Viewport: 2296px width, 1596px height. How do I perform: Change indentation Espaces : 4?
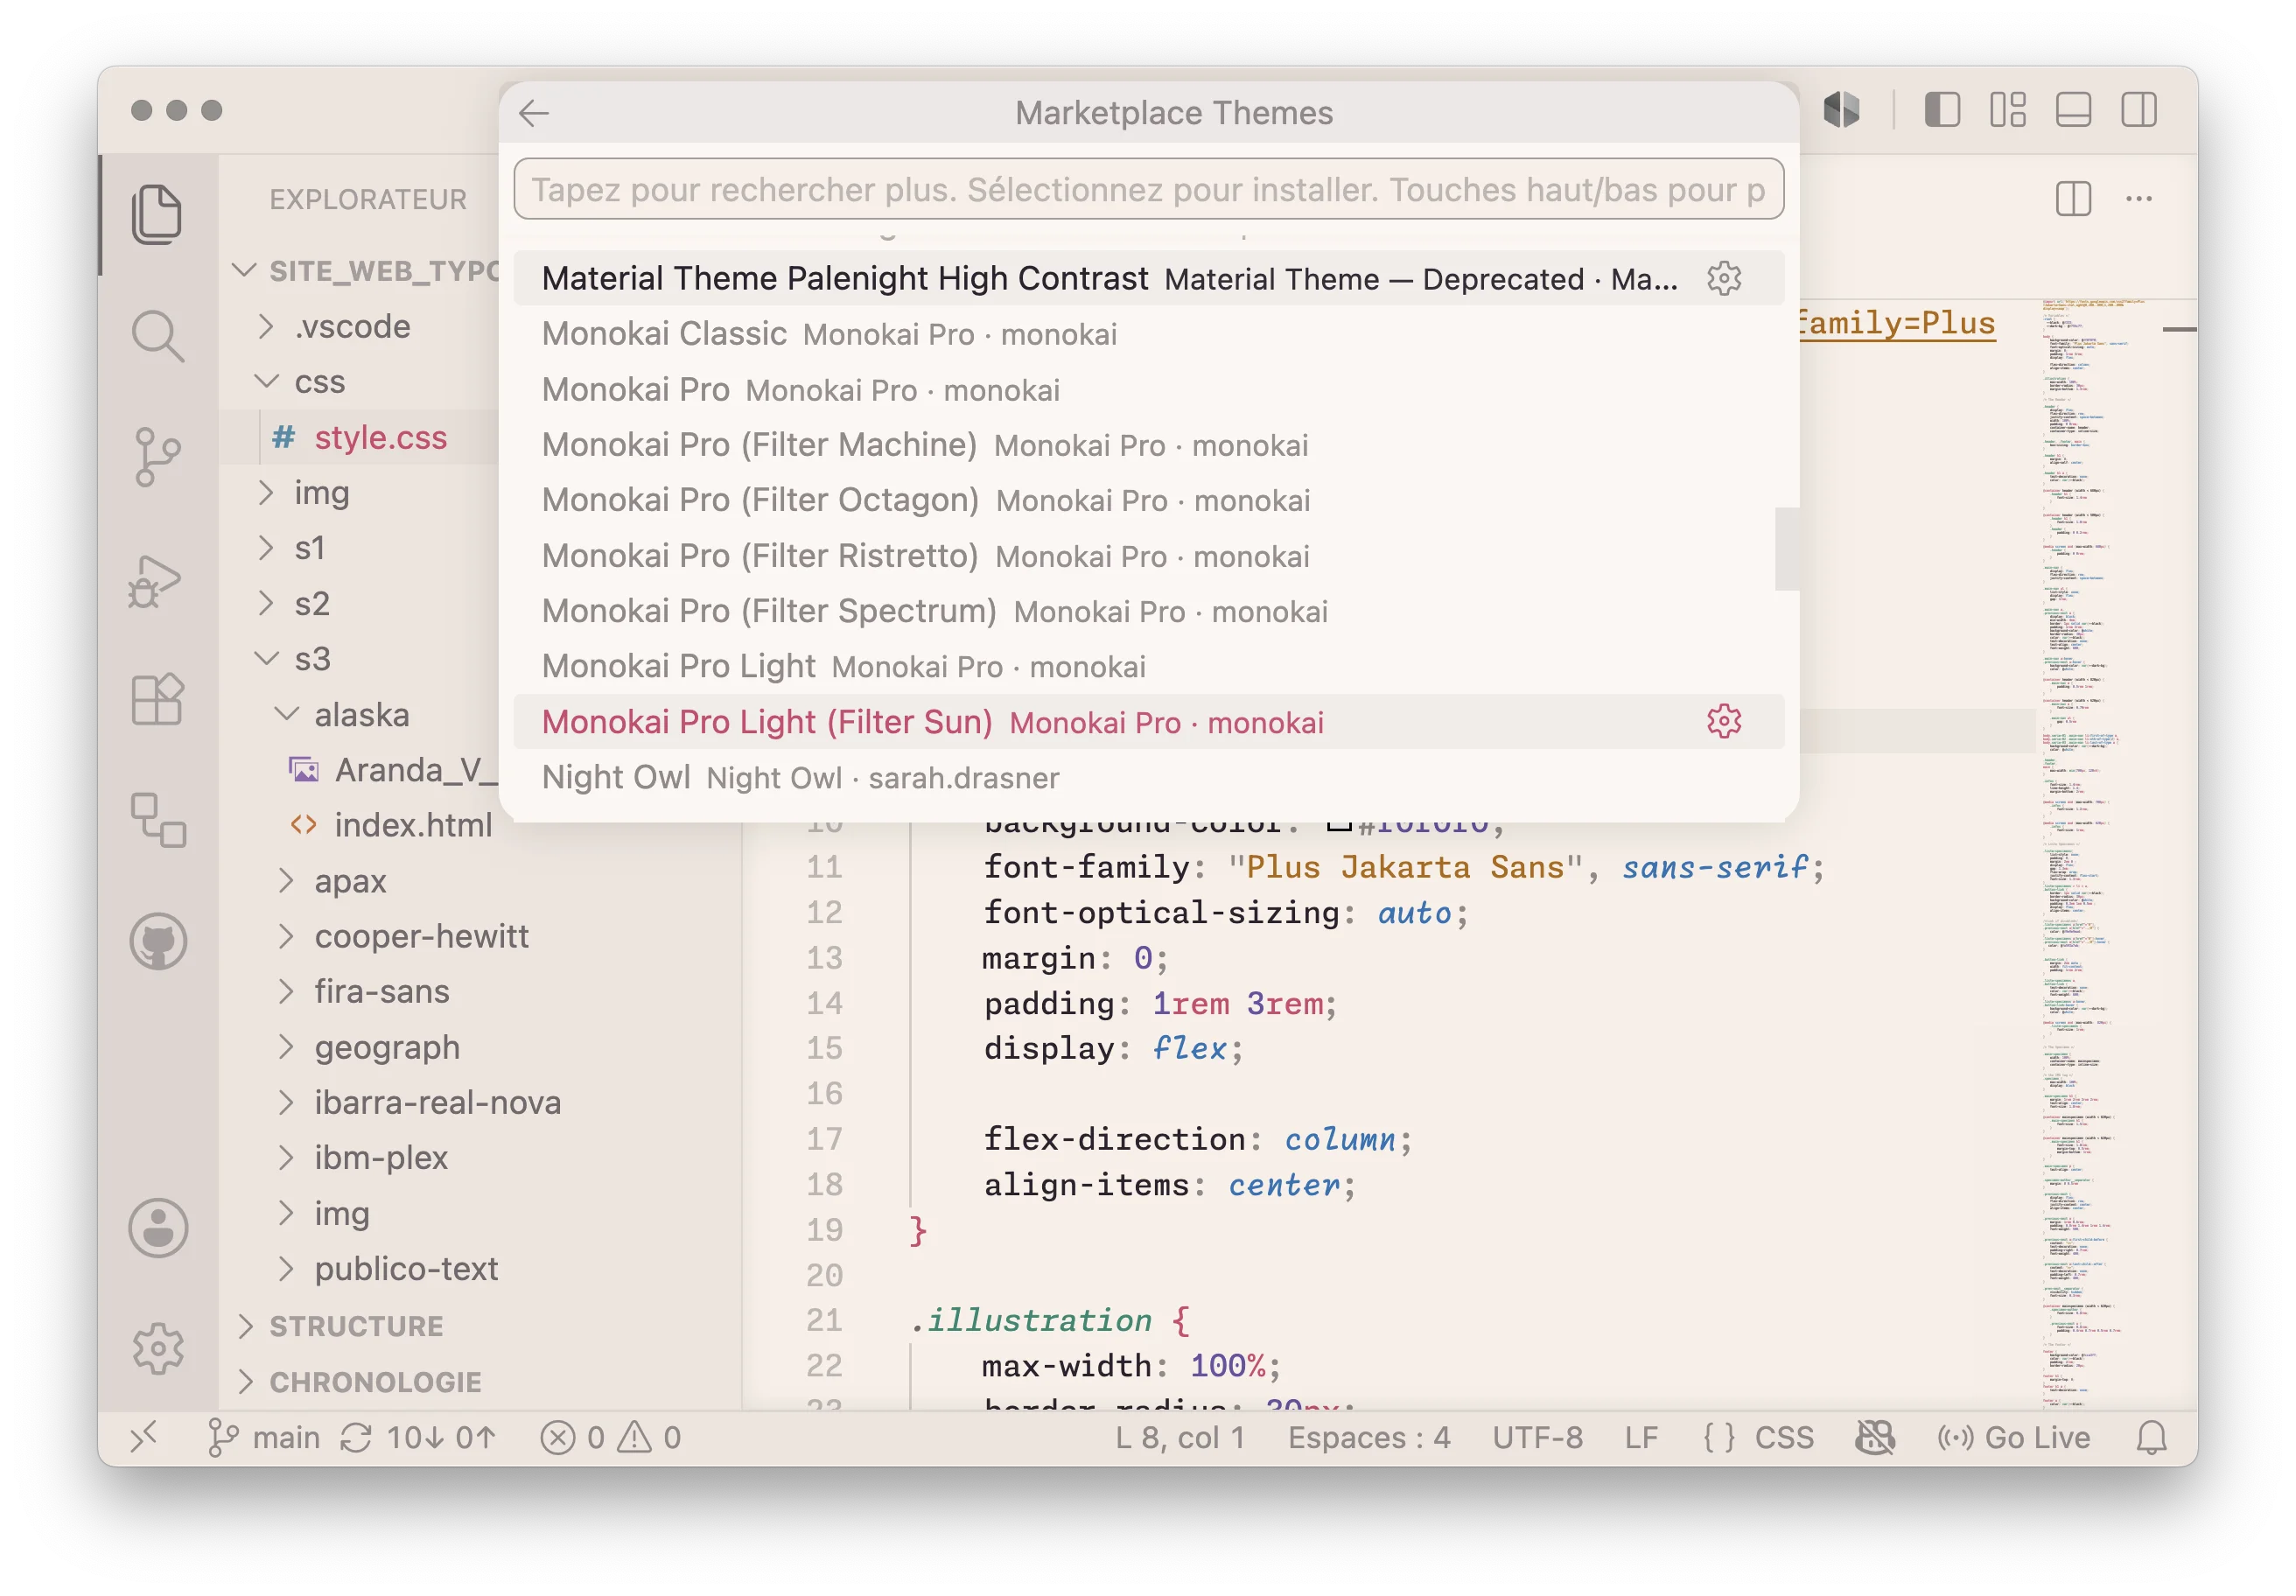[x=1368, y=1437]
